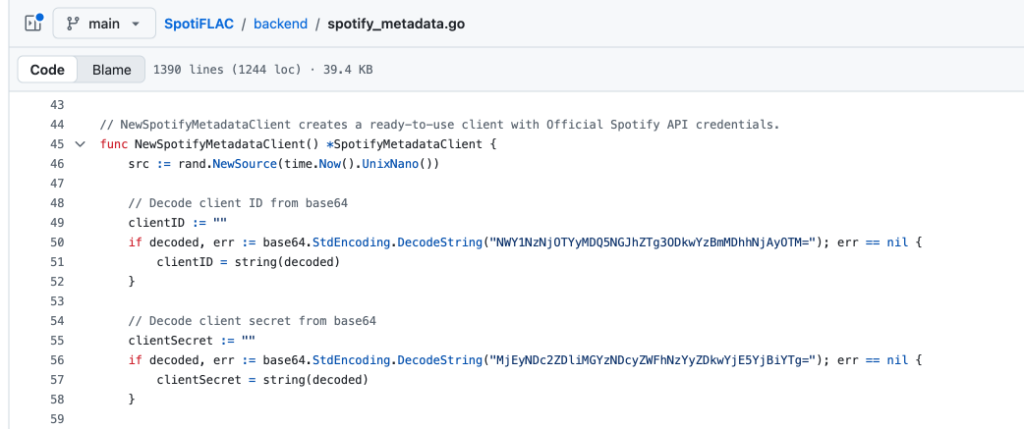Click line number 44 in the gutter
Screen dimensions: 1024x429
point(56,125)
